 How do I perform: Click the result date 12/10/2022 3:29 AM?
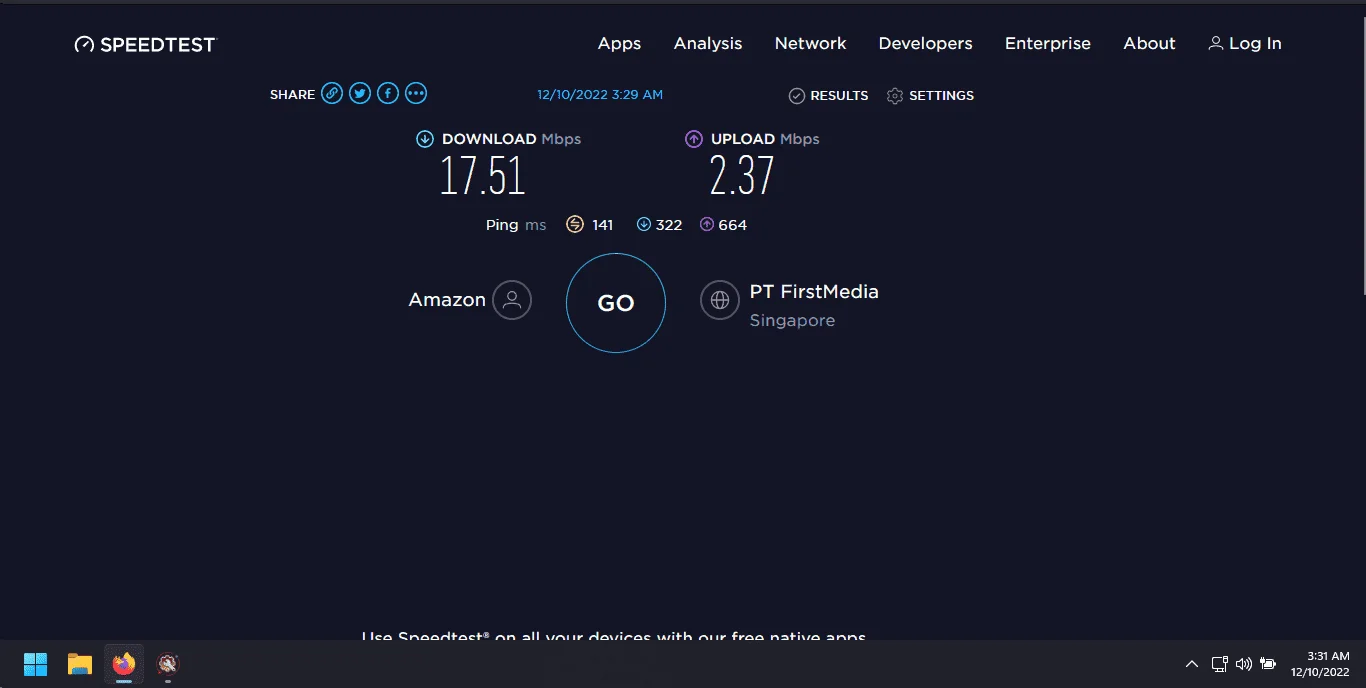point(600,95)
